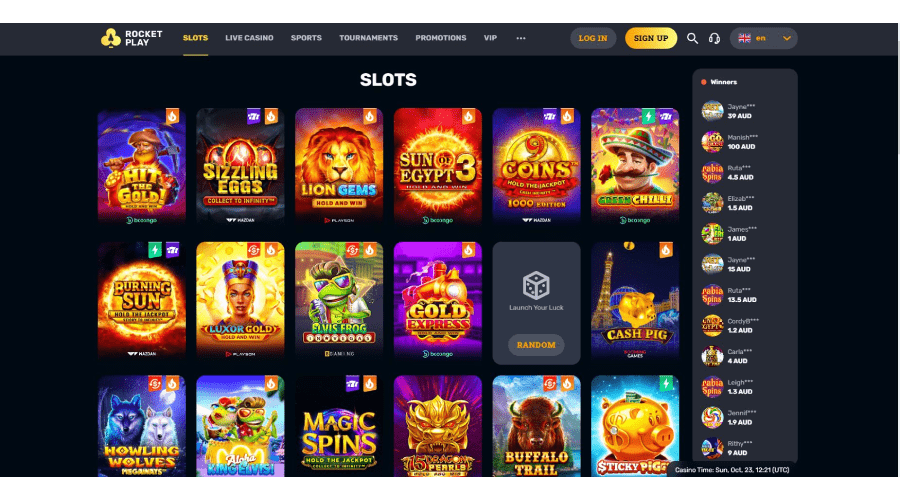
Task: Open the three-dots more menu
Action: point(521,38)
